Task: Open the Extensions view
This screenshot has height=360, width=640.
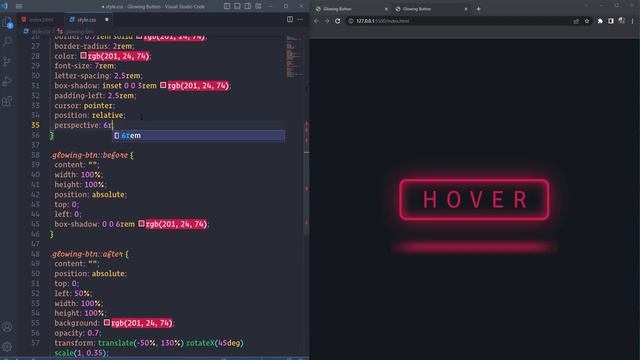Action: [x=7, y=101]
